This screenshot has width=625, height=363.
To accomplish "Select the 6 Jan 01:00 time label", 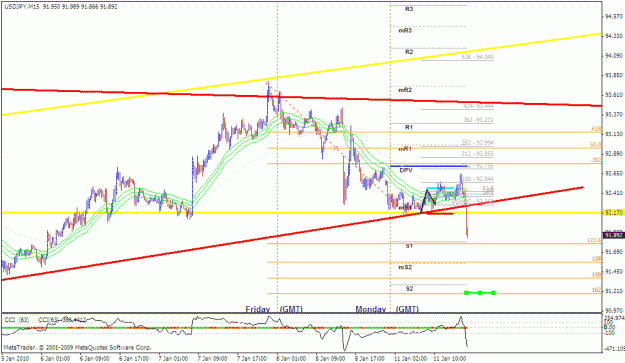I will coord(55,359).
